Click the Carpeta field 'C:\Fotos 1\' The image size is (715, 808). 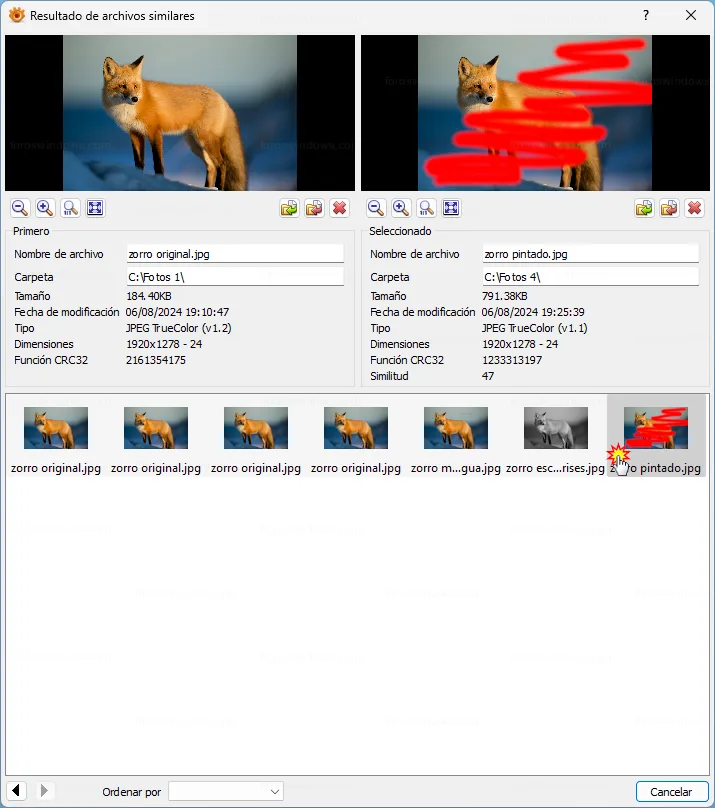coord(235,277)
